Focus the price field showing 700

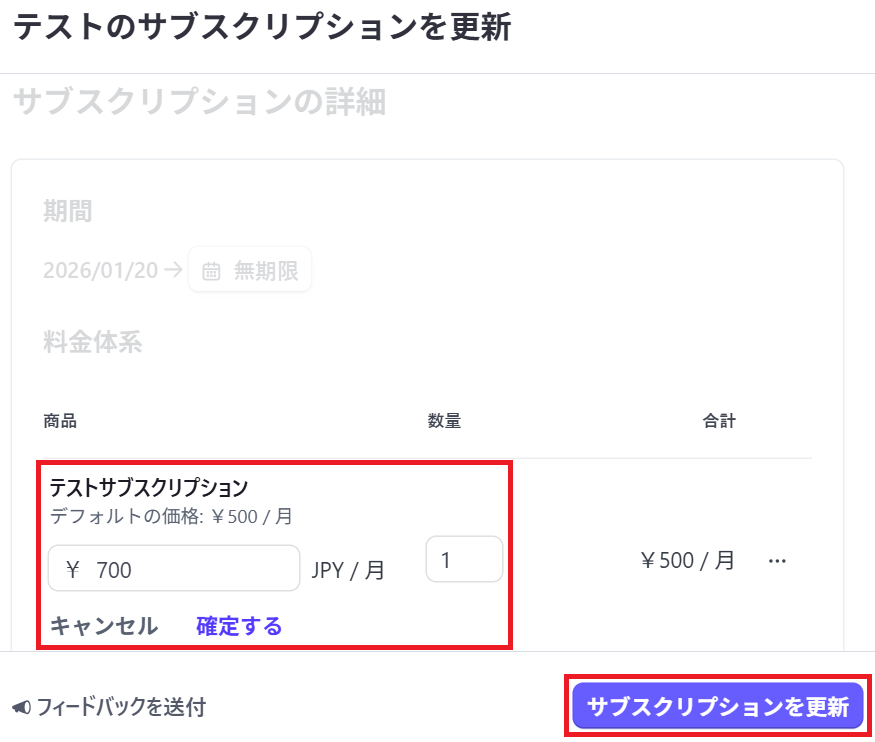[190, 569]
